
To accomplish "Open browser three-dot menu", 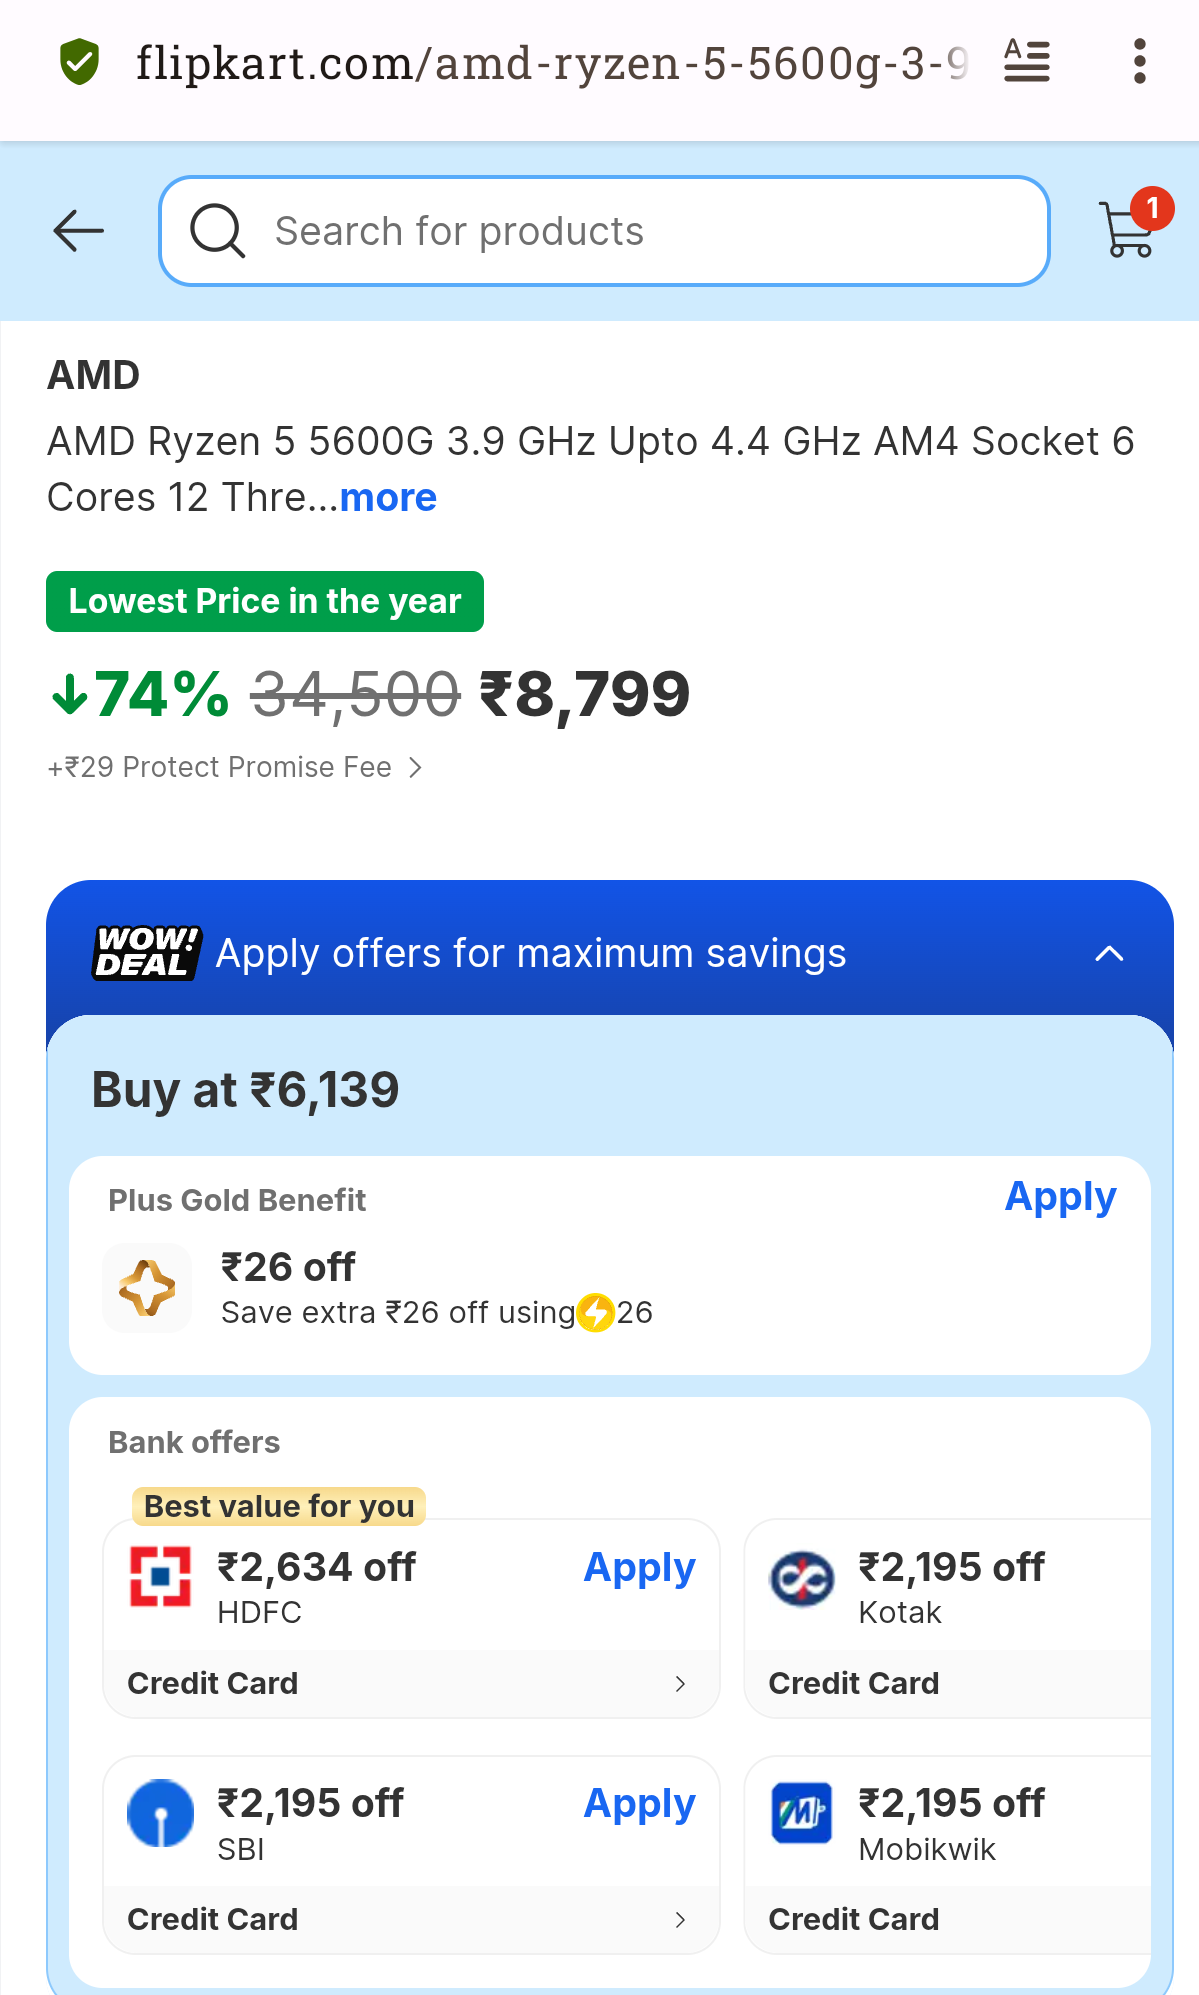I will pos(1139,62).
